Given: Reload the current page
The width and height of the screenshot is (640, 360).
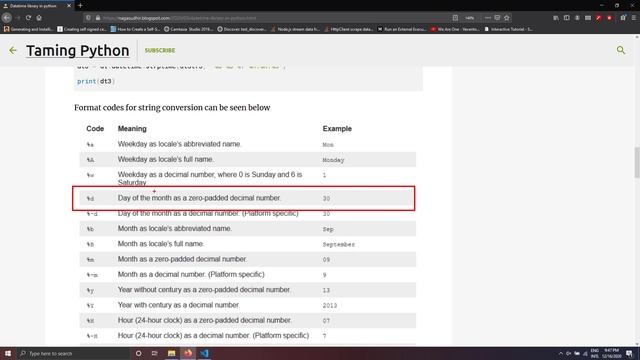Looking at the screenshot, I should 28,18.
